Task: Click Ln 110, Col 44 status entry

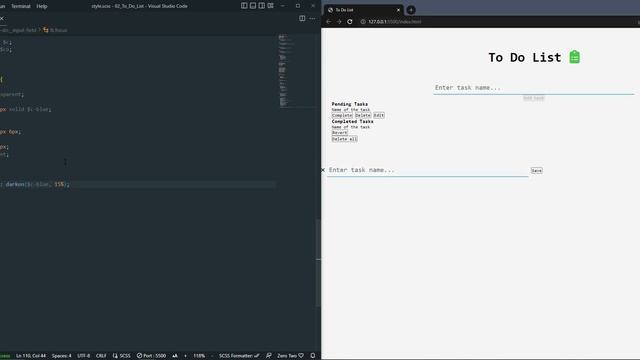Action: pyautogui.click(x=31, y=356)
